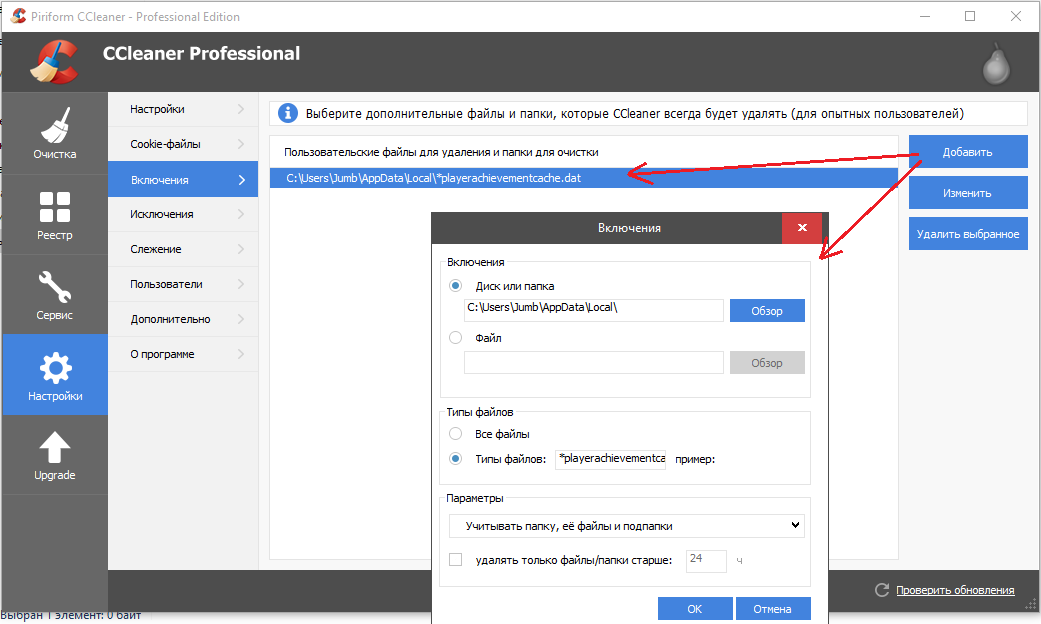Cancel the dialog with Отмена

coord(772,608)
